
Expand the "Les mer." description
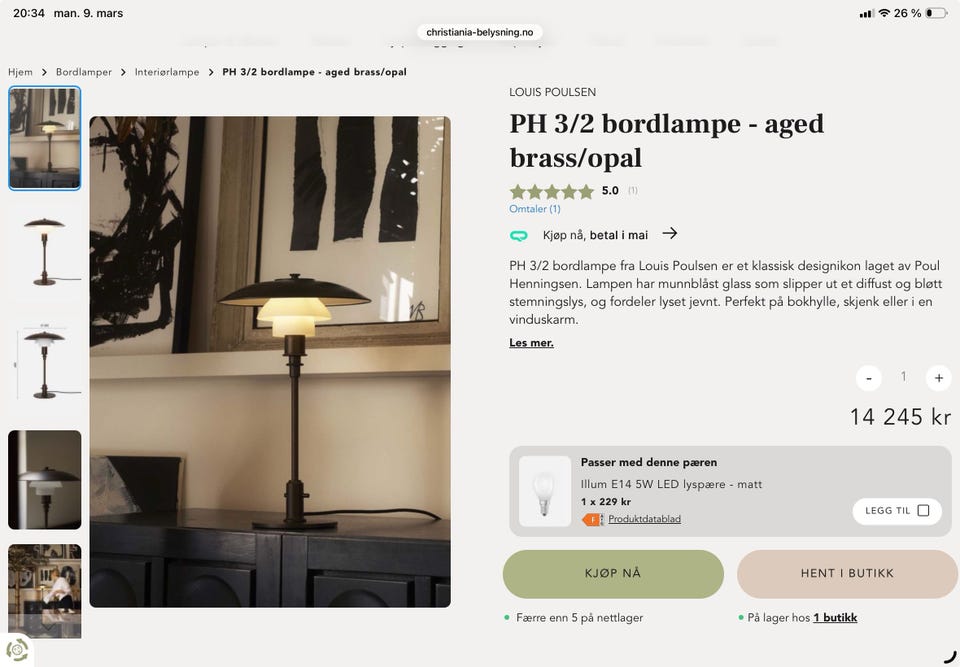[x=531, y=342]
